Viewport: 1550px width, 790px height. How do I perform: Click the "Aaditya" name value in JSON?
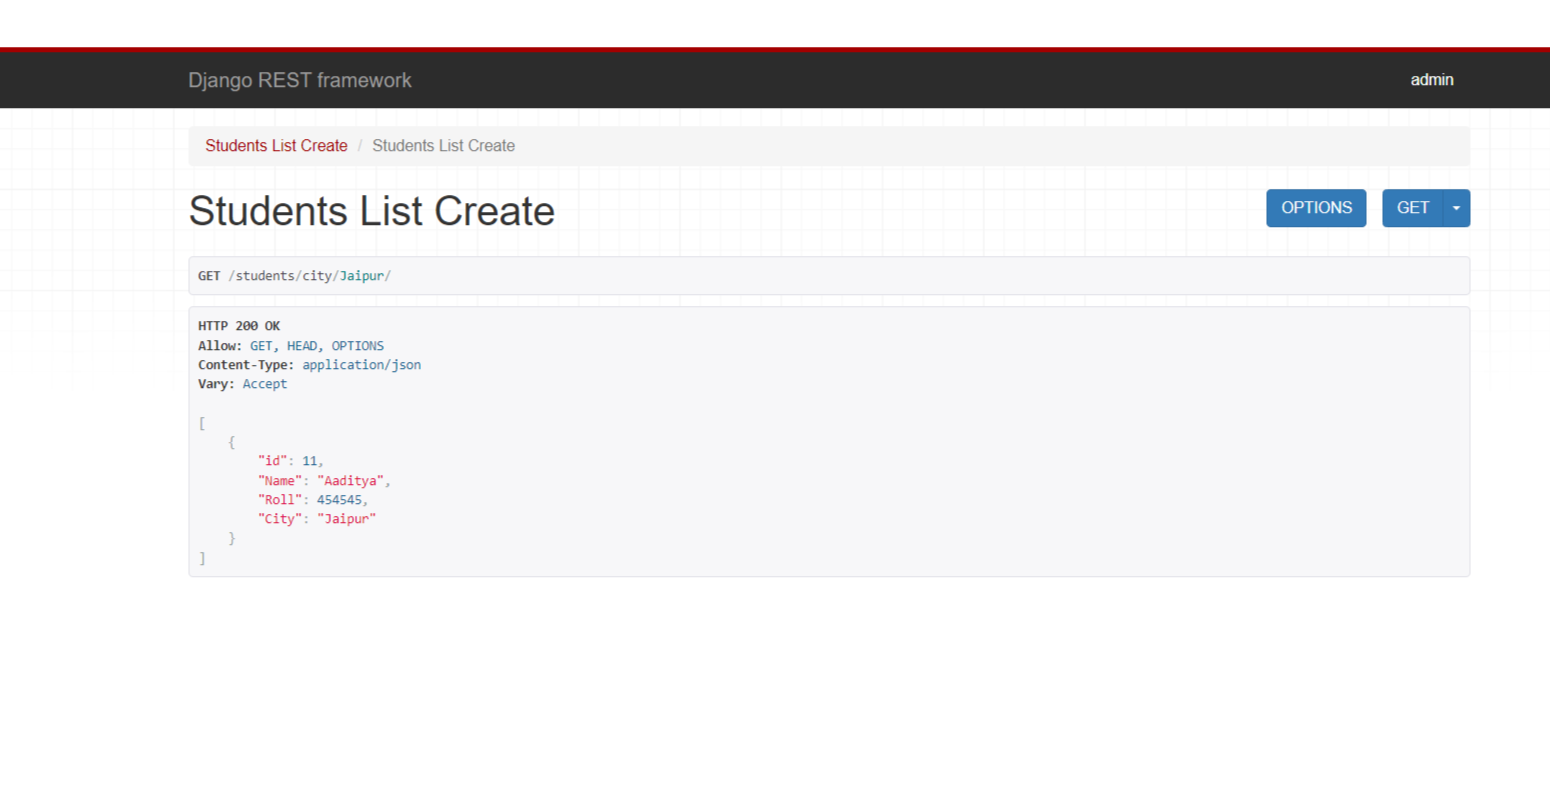click(350, 481)
